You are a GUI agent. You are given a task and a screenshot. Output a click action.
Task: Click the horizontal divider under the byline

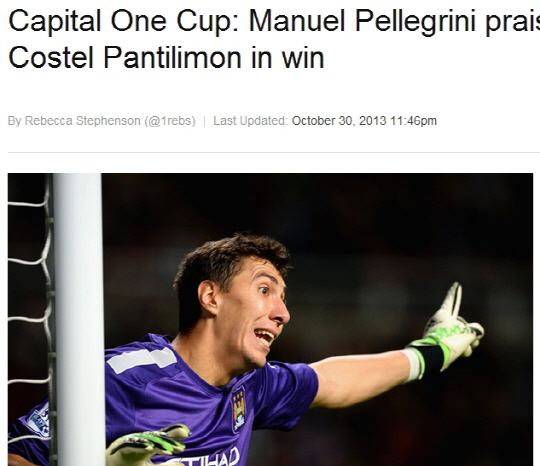pyautogui.click(x=274, y=152)
